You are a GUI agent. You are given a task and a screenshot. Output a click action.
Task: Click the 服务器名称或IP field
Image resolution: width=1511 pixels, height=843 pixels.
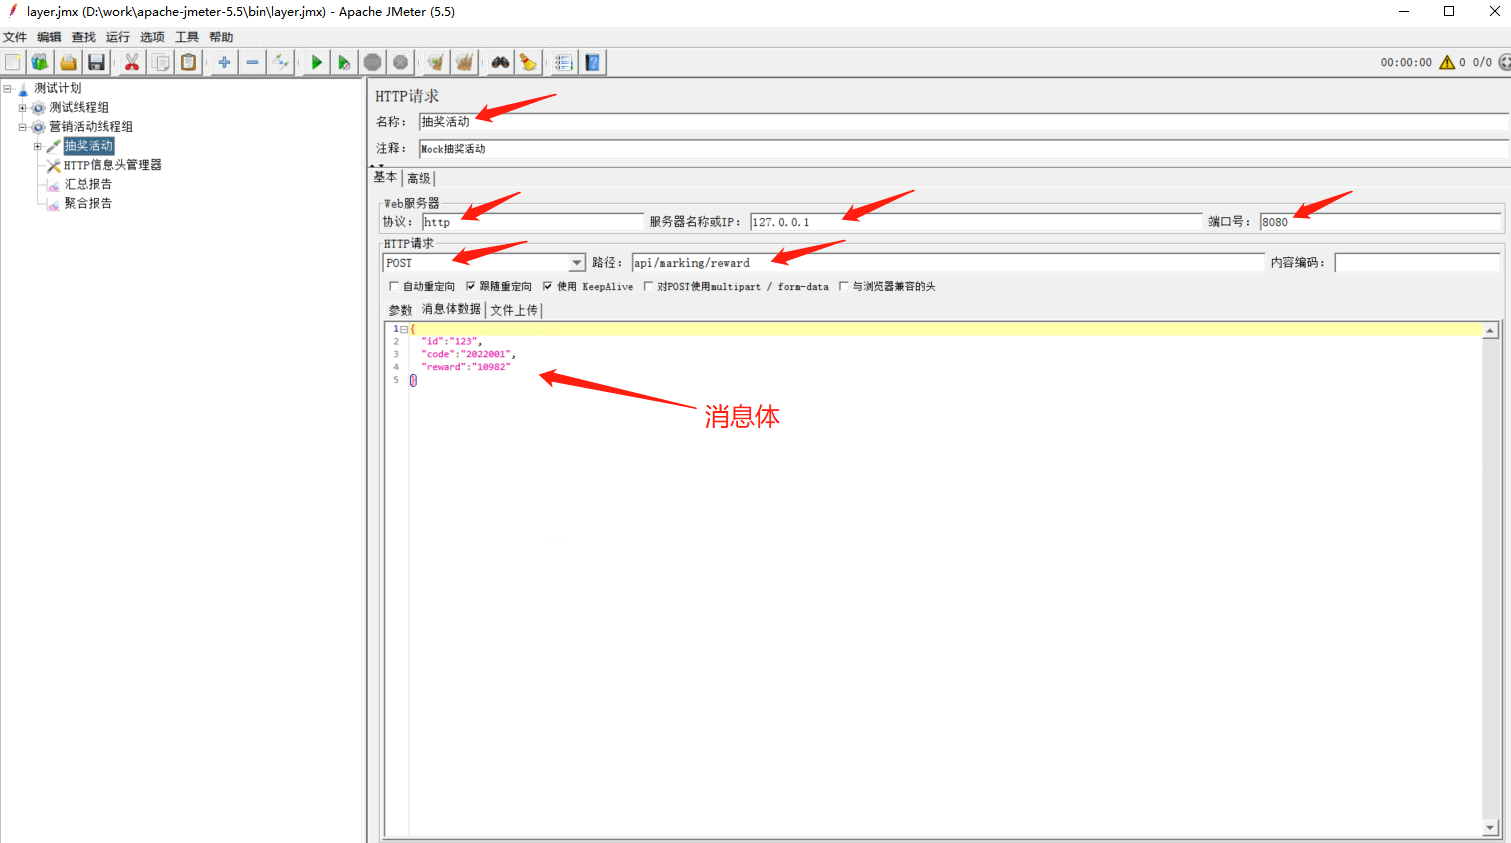click(x=976, y=222)
